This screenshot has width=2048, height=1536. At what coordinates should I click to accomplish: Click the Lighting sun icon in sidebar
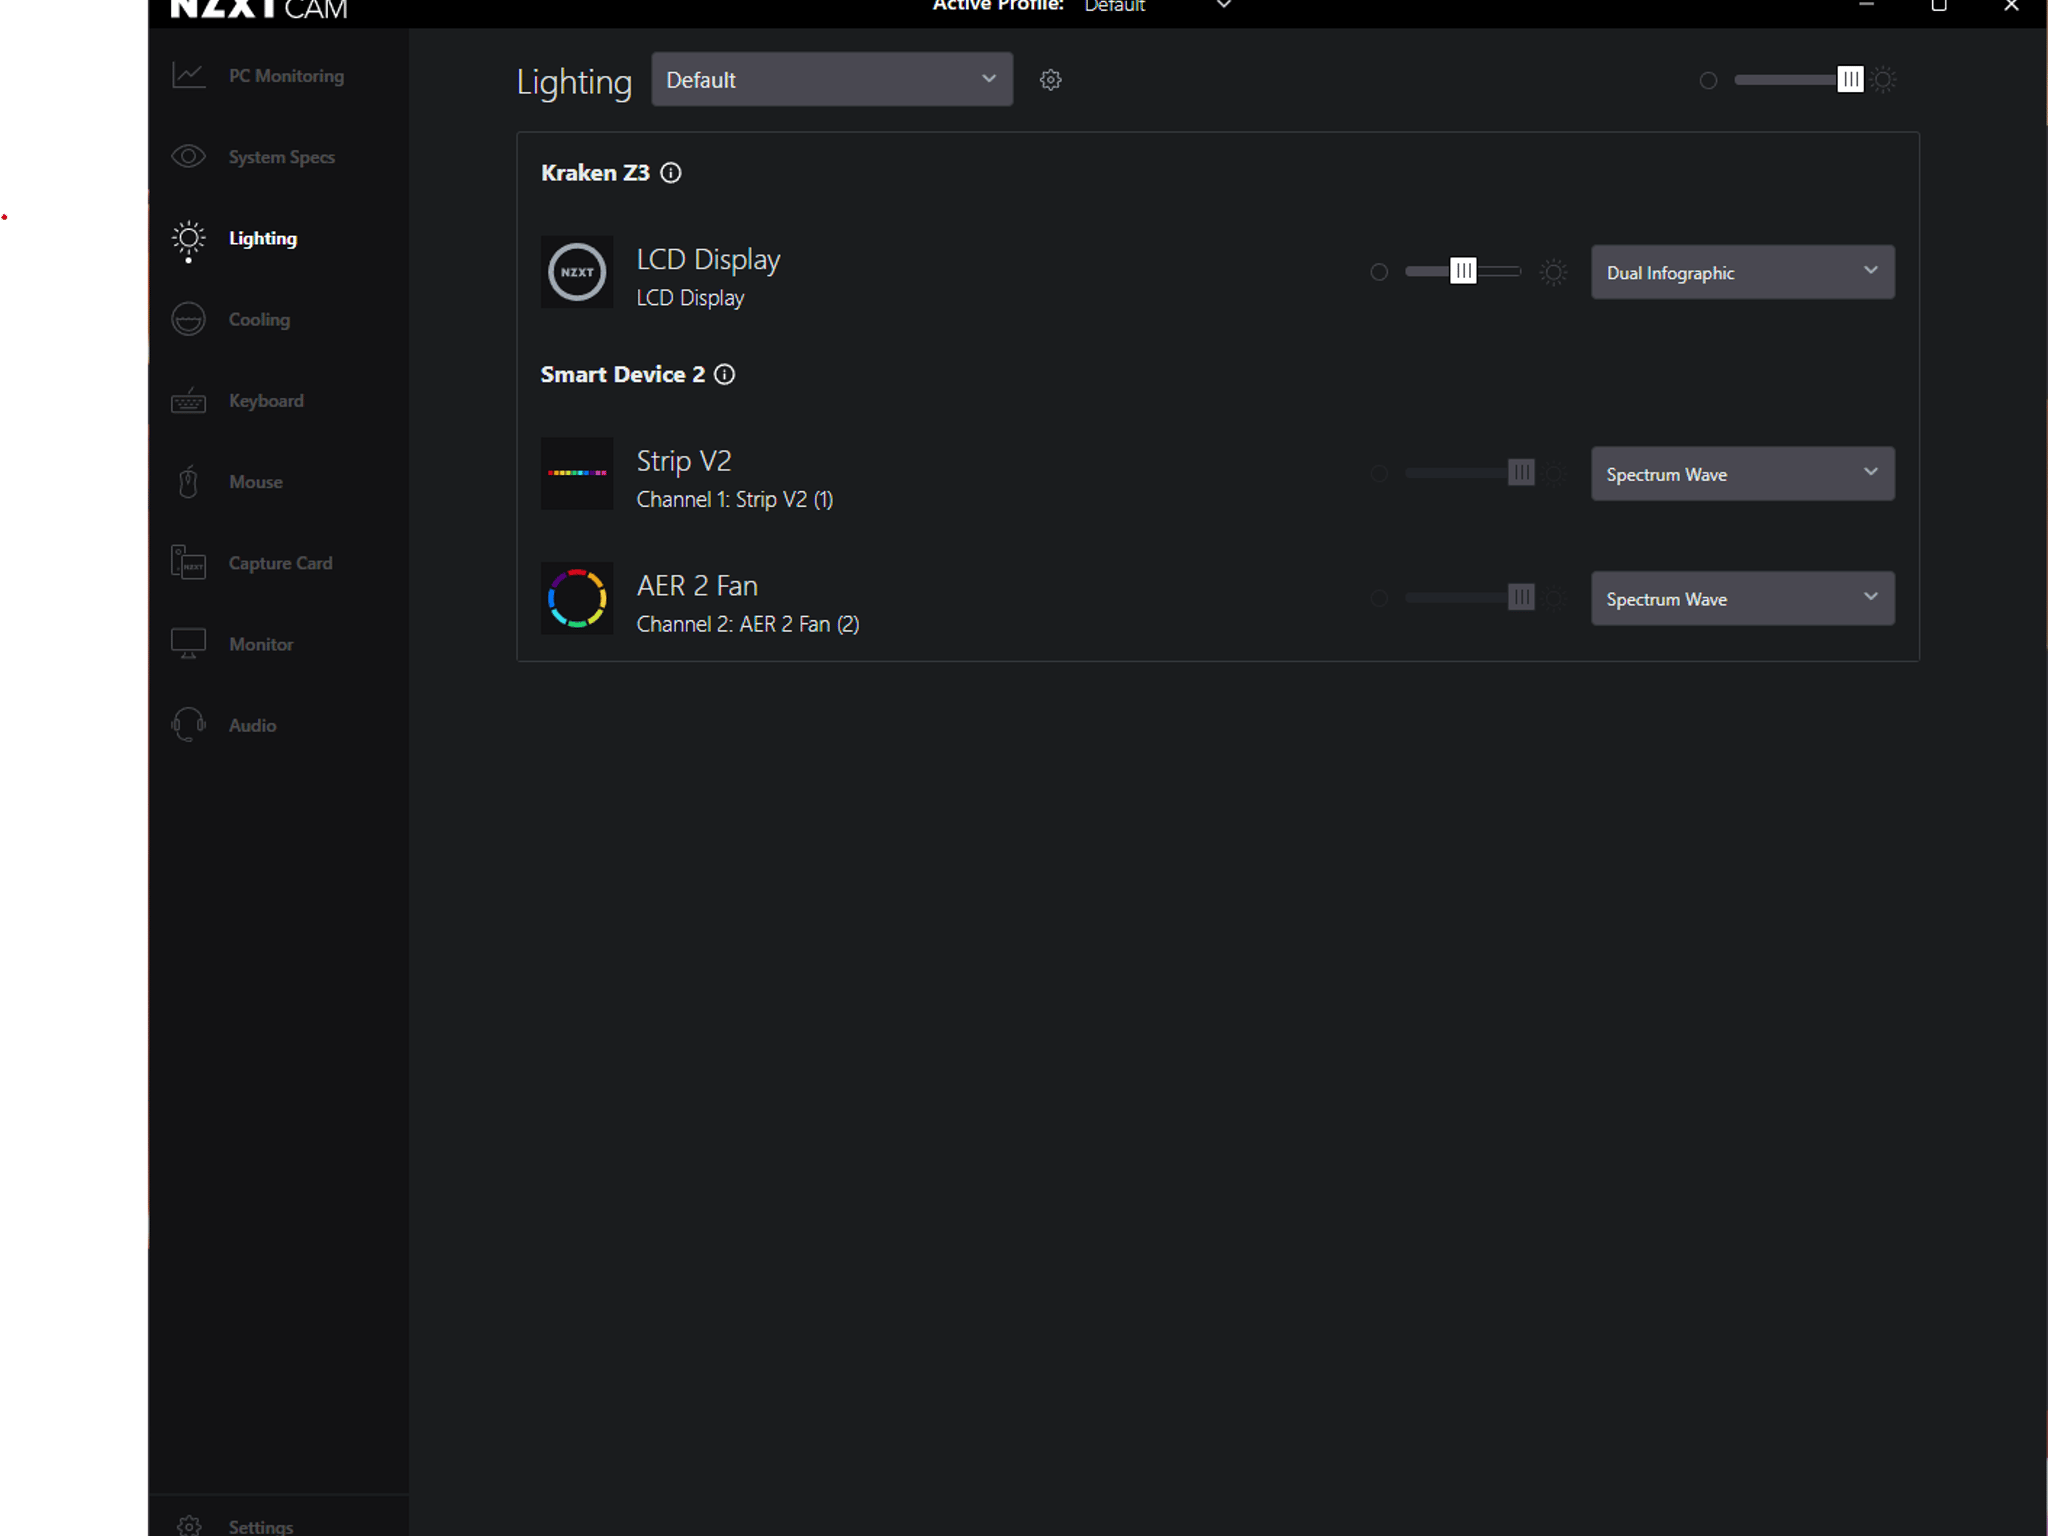(188, 239)
